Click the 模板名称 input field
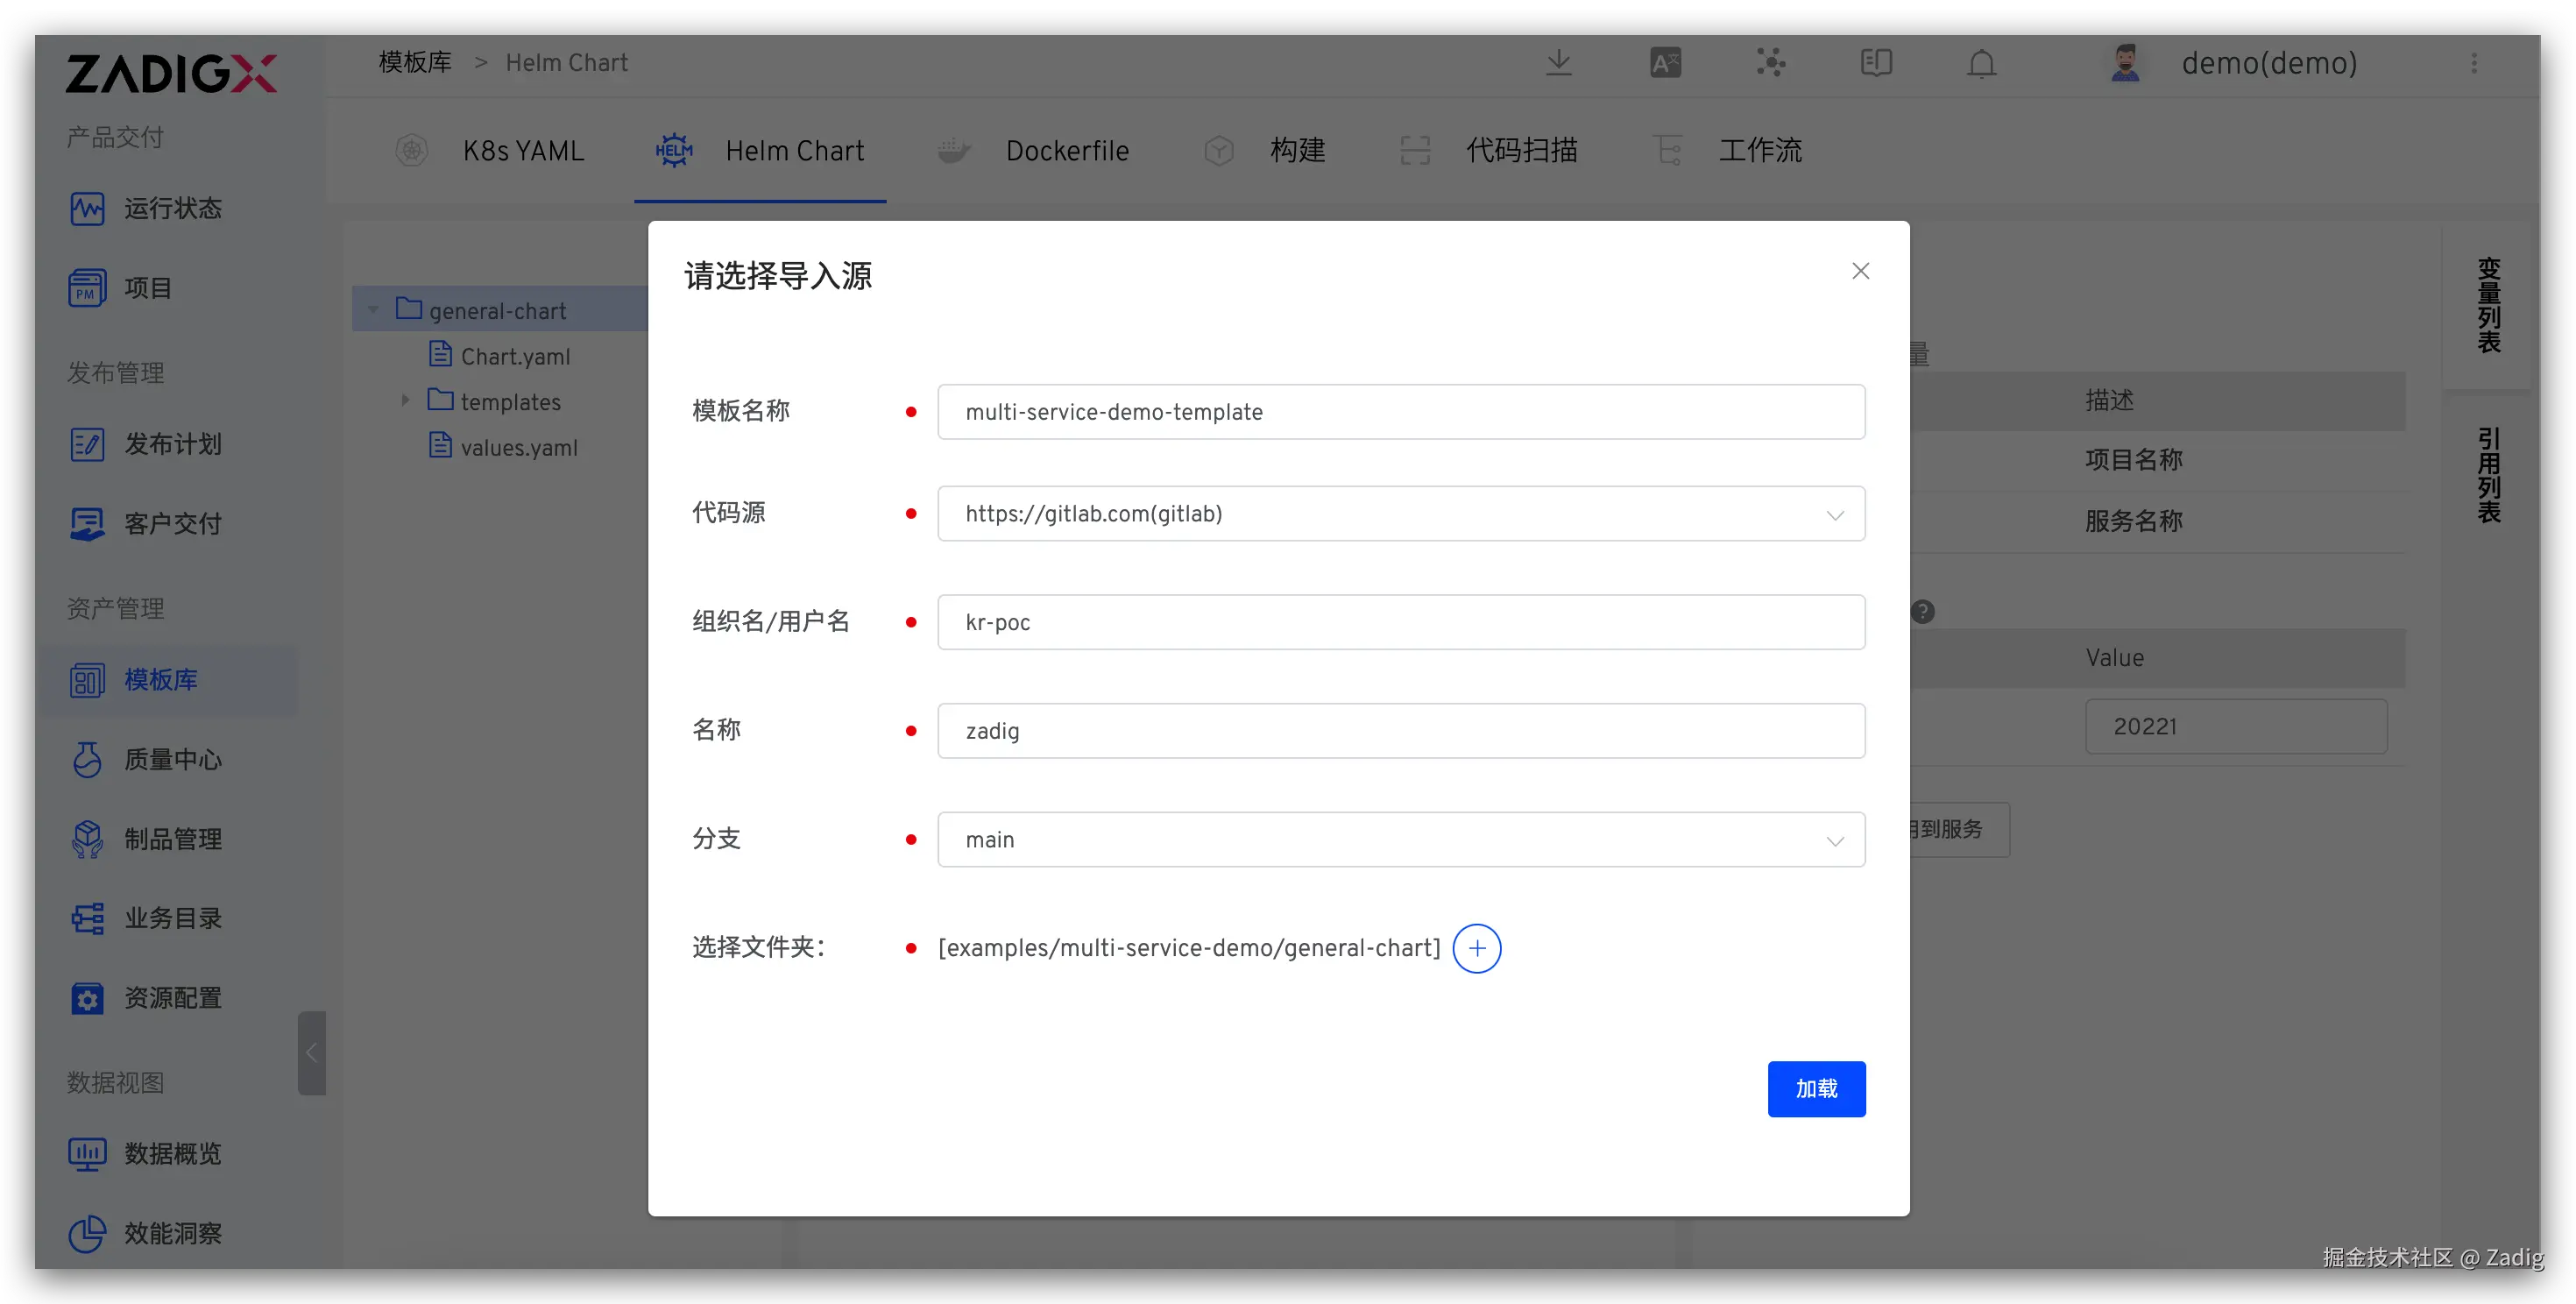 click(1400, 412)
